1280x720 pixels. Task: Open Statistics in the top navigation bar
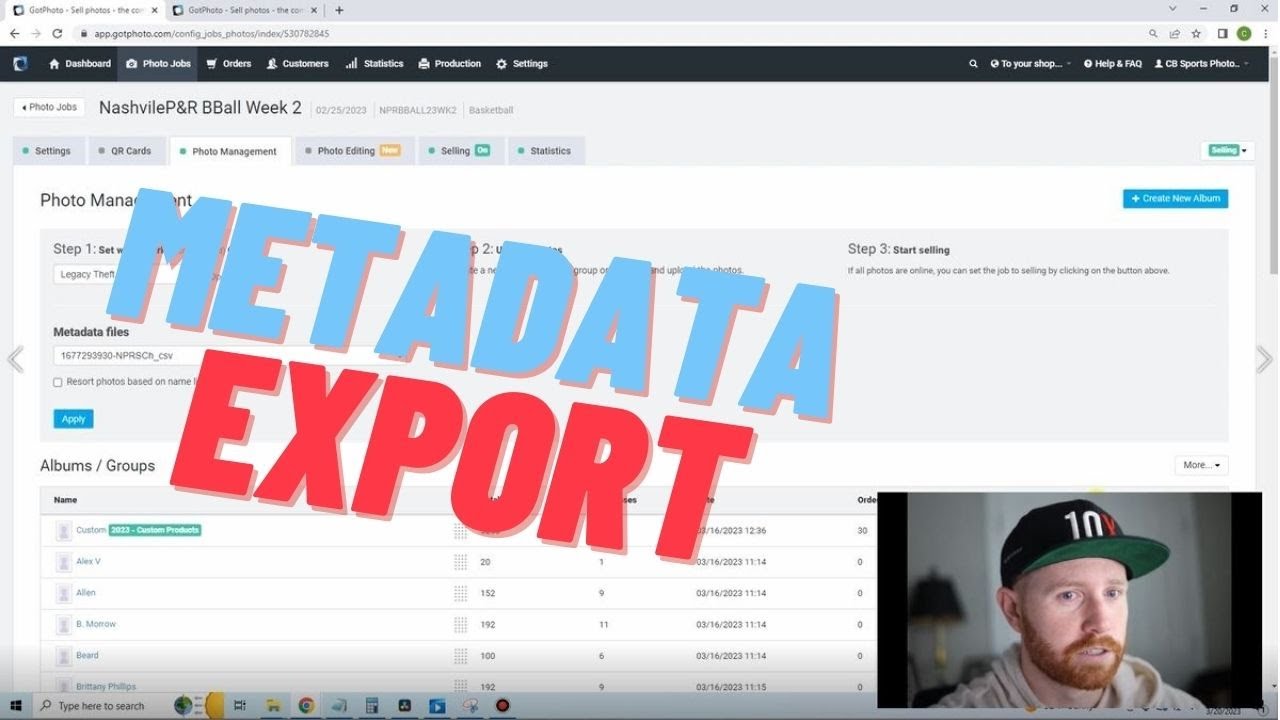[374, 64]
